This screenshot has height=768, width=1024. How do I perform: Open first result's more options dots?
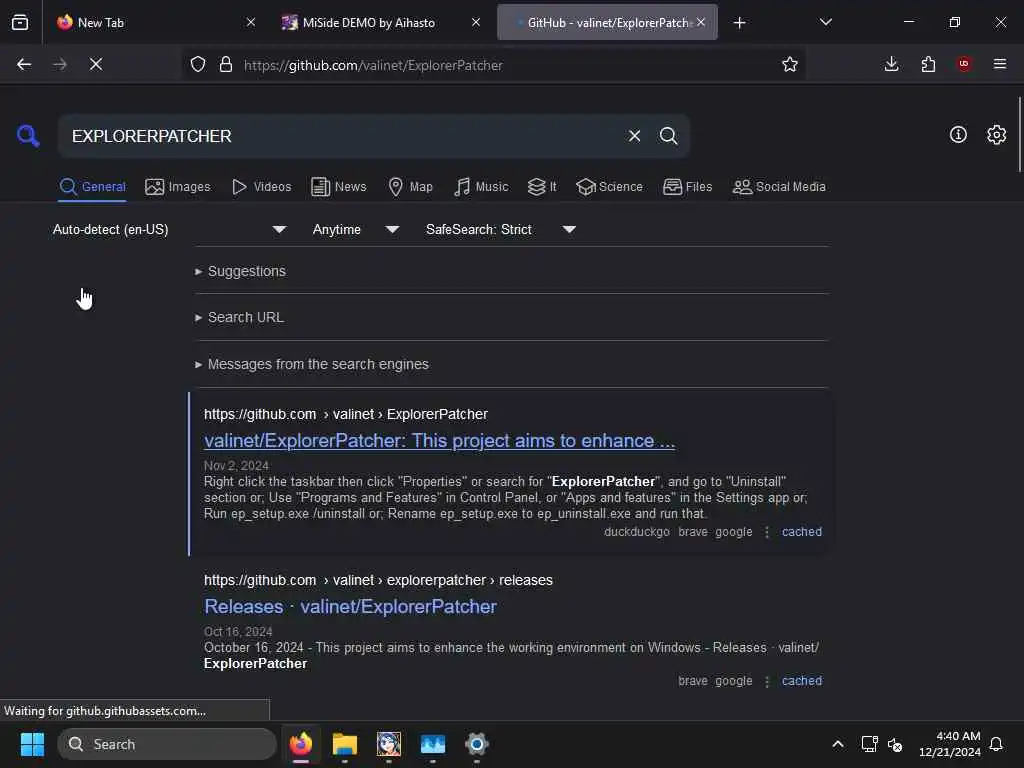[x=767, y=532]
